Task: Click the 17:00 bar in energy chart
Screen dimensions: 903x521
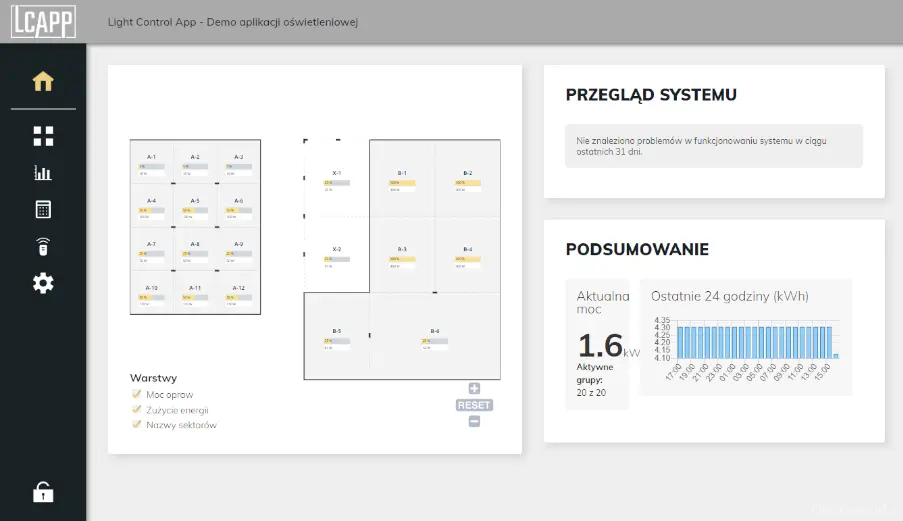Action: click(x=680, y=342)
